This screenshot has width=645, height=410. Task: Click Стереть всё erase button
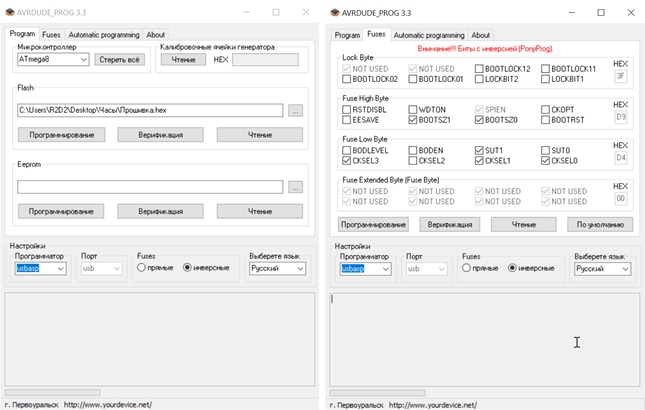point(119,60)
